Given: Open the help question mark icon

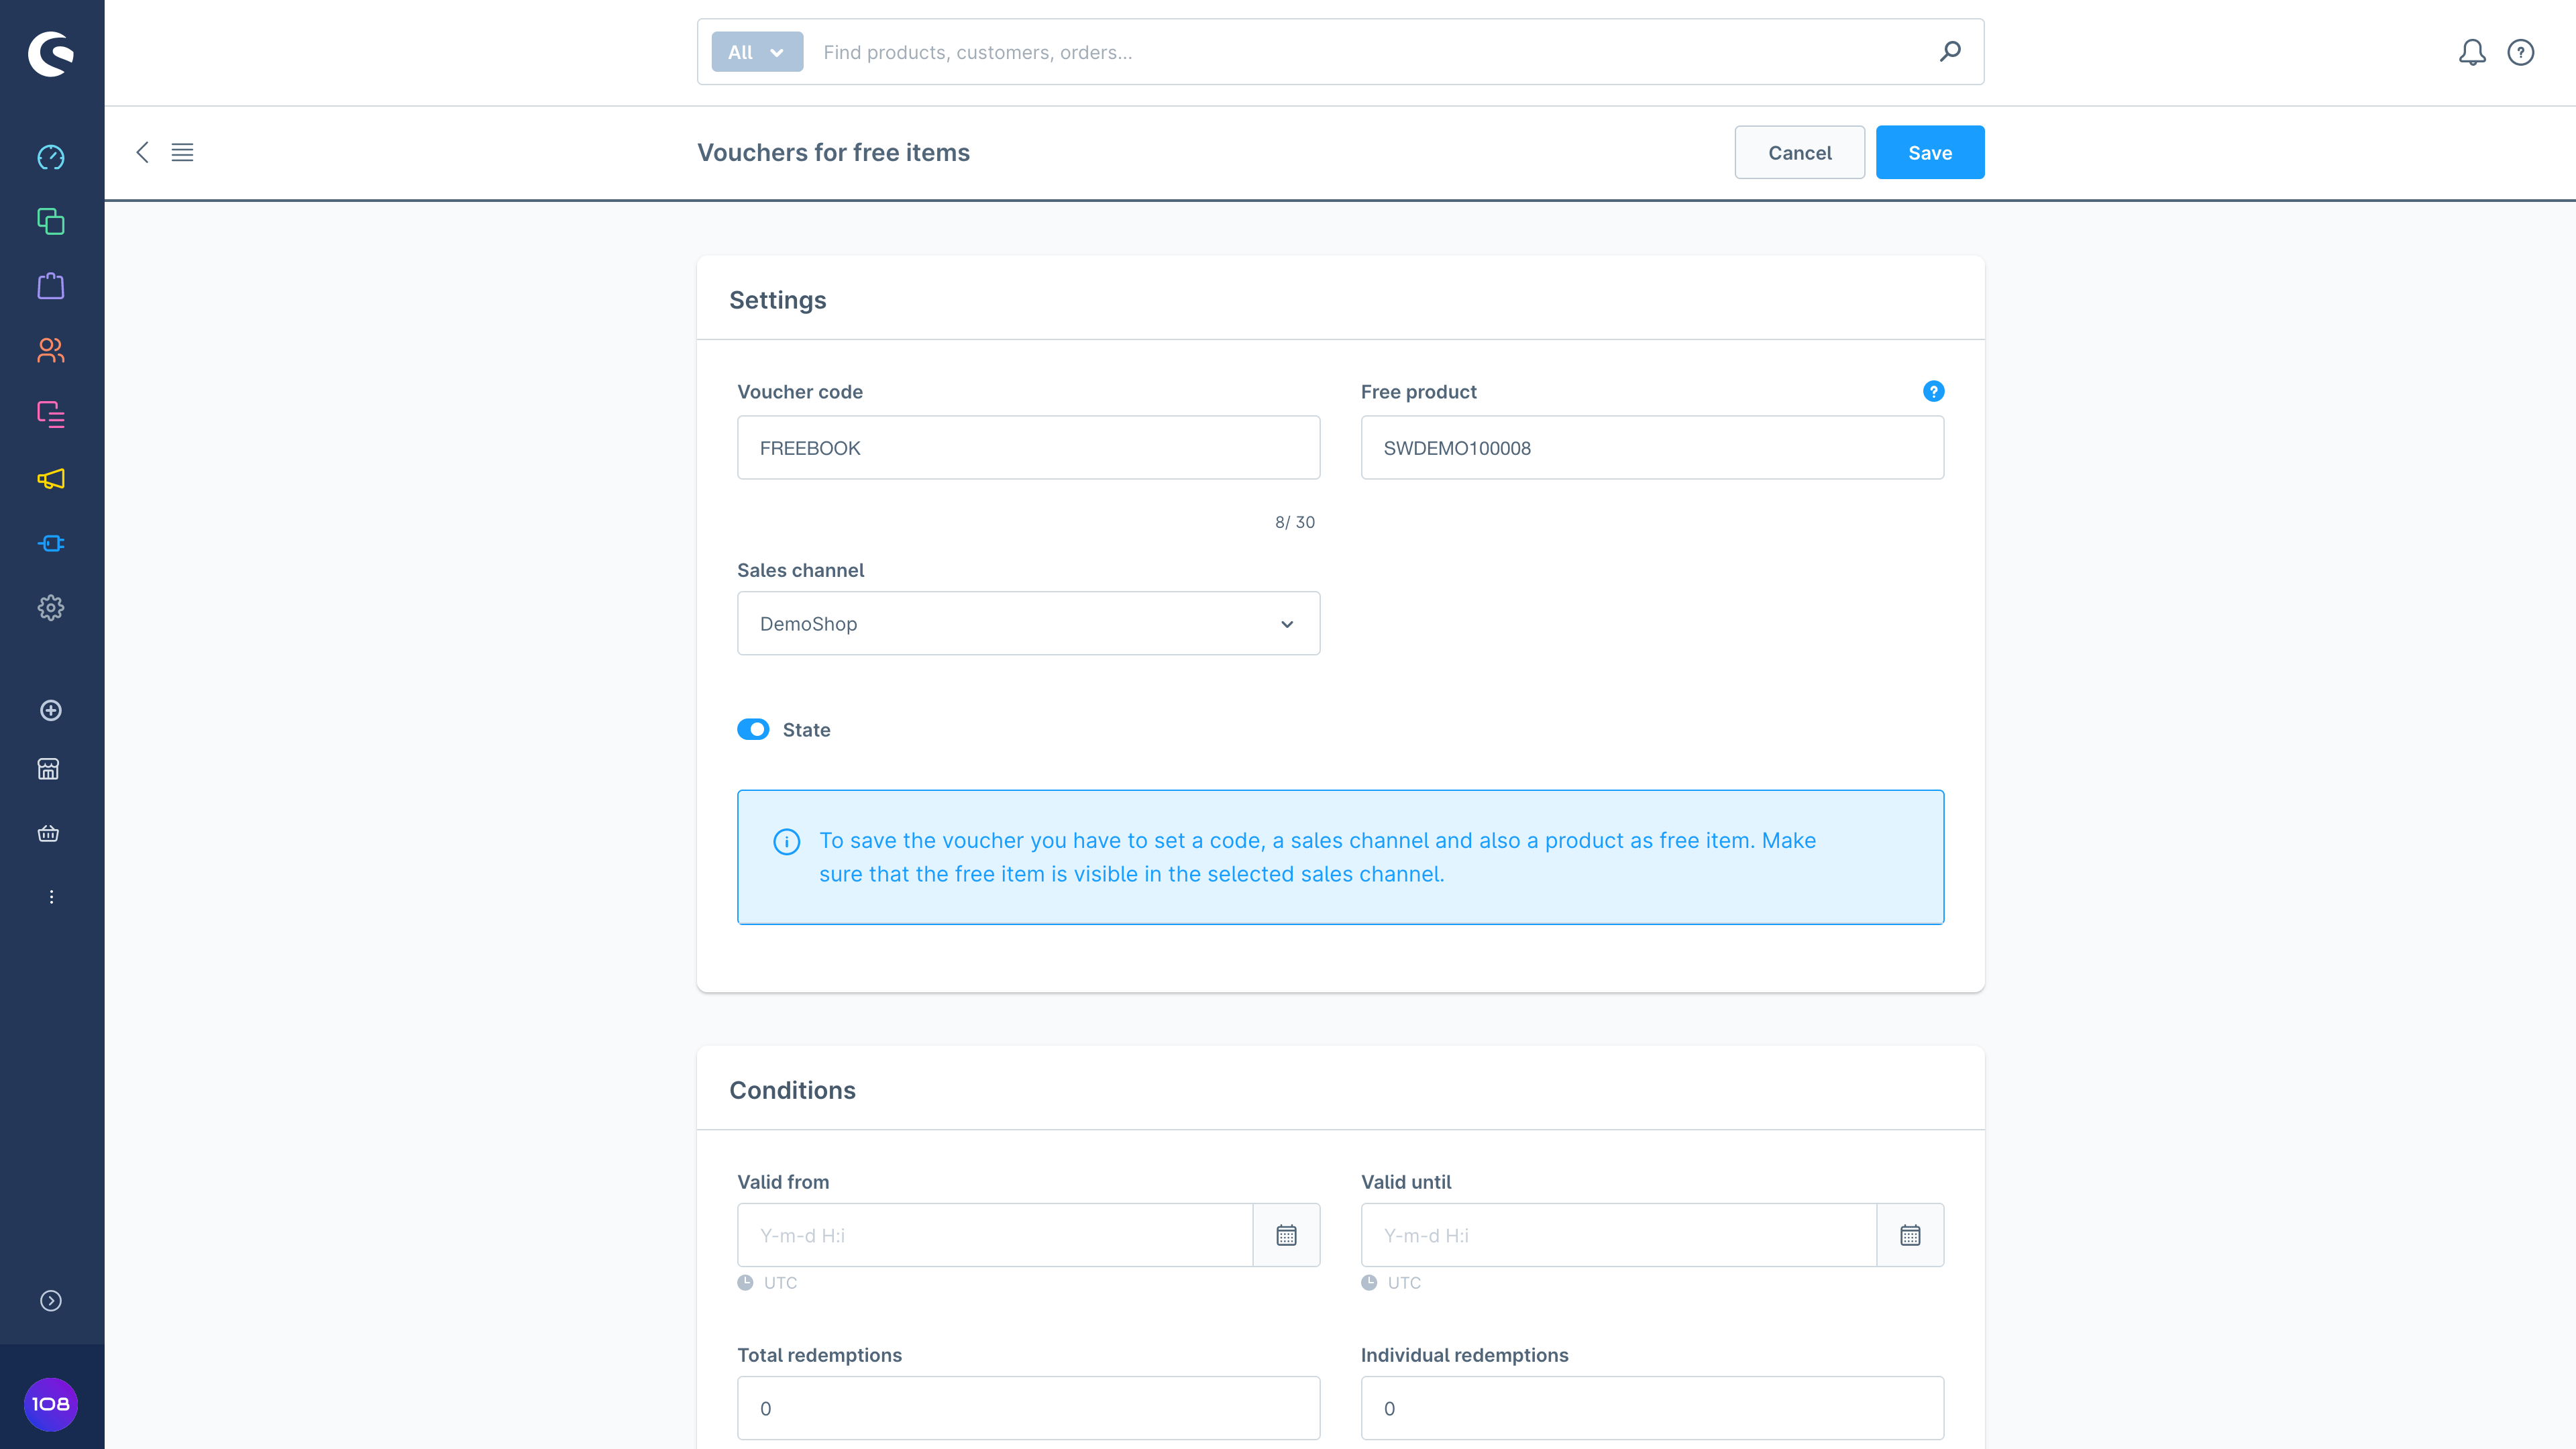Looking at the screenshot, I should [2521, 52].
